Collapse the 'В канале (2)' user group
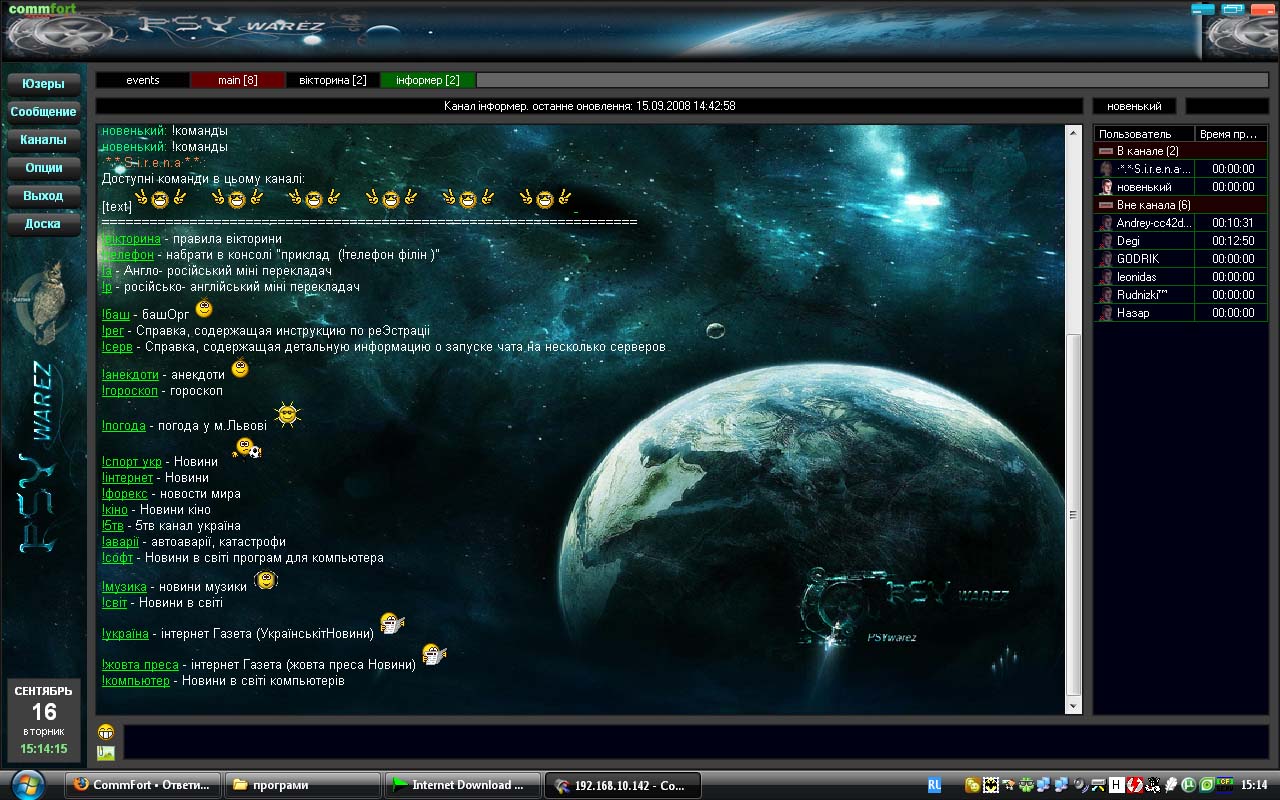The width and height of the screenshot is (1280, 800). [1105, 151]
